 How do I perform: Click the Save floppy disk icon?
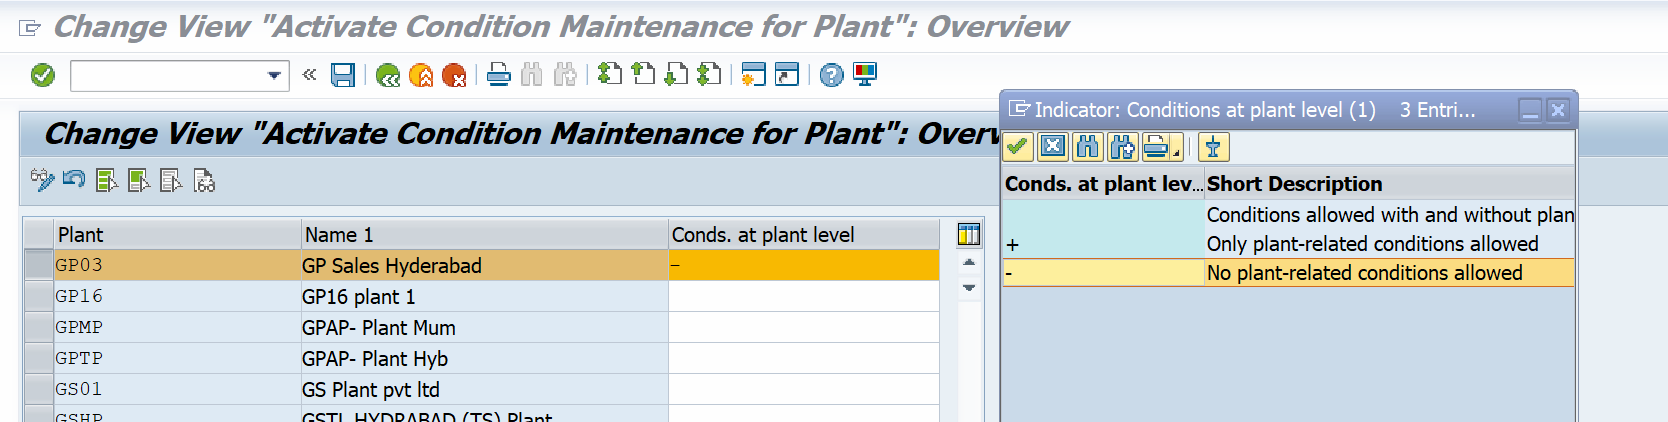tap(343, 75)
